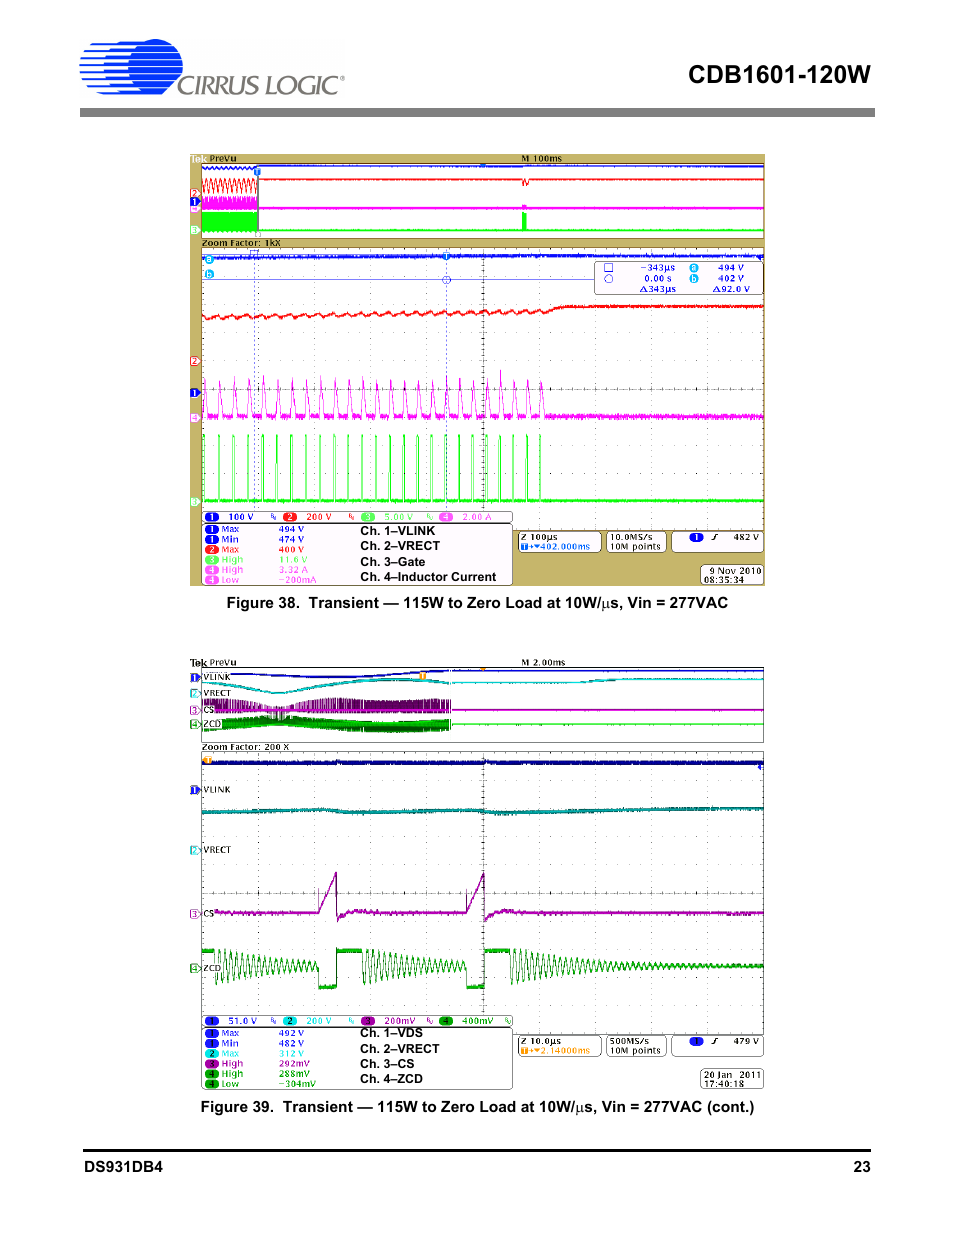Click the '500MS/s 10M points' sample rate box
Image resolution: width=954 pixels, height=1235 pixels.
click(x=635, y=1046)
